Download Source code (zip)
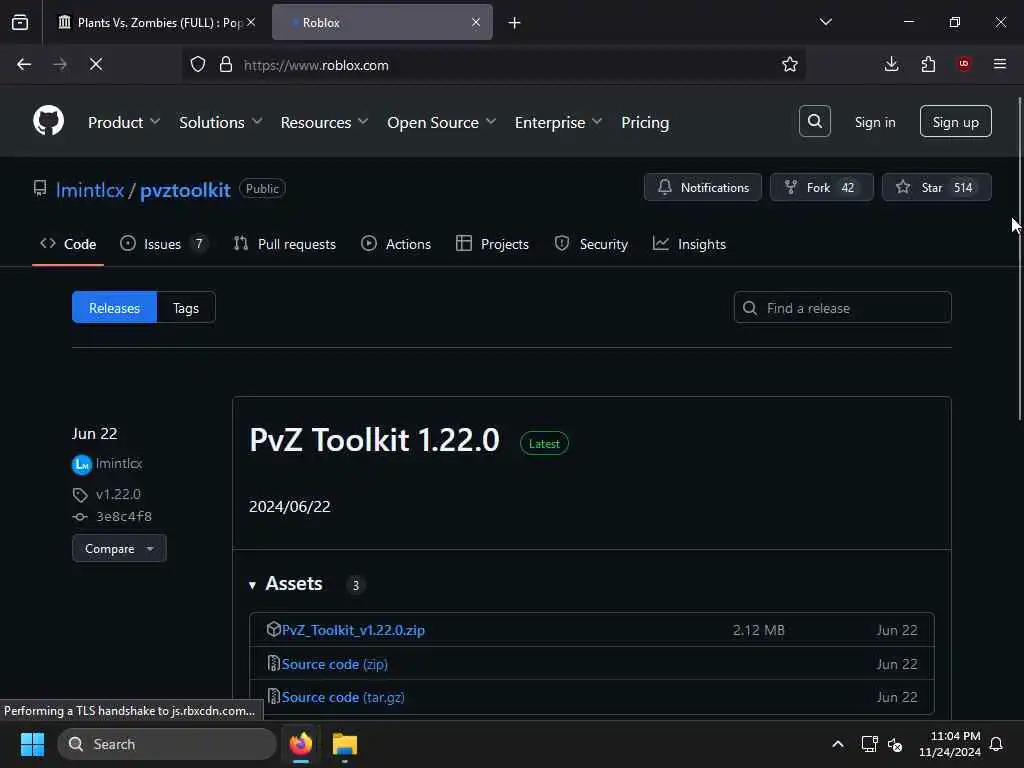1024x768 pixels. click(x=334, y=664)
